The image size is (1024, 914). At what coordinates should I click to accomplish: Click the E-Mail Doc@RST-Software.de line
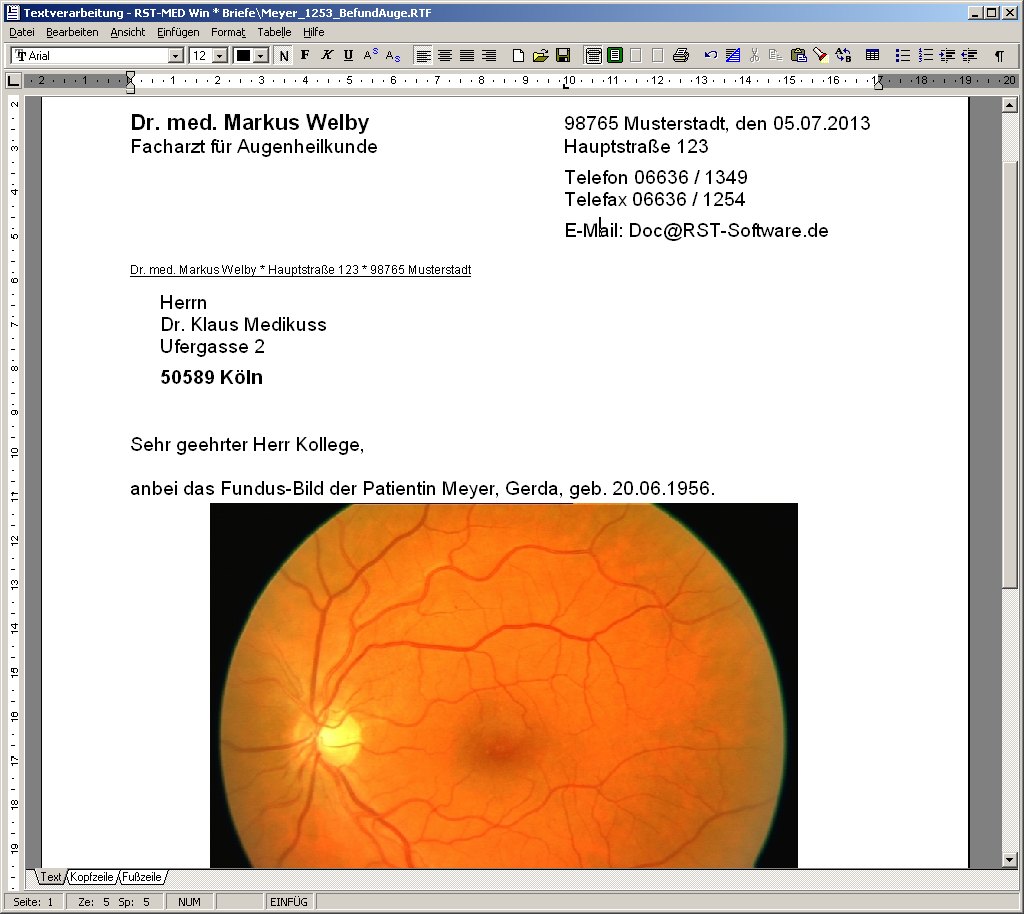pos(696,230)
